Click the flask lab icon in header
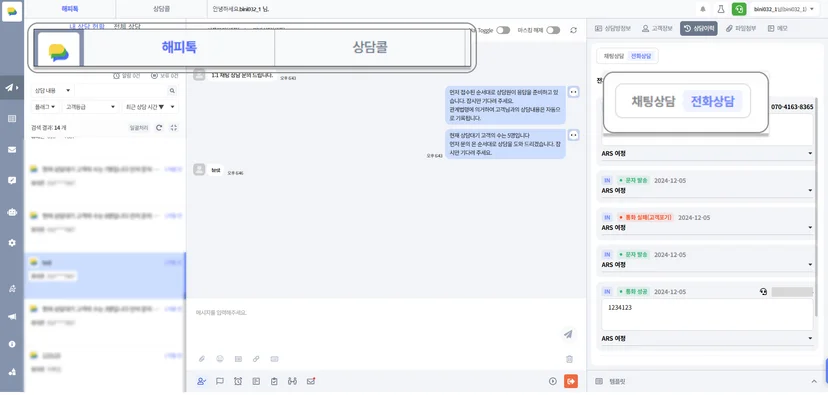 click(720, 10)
